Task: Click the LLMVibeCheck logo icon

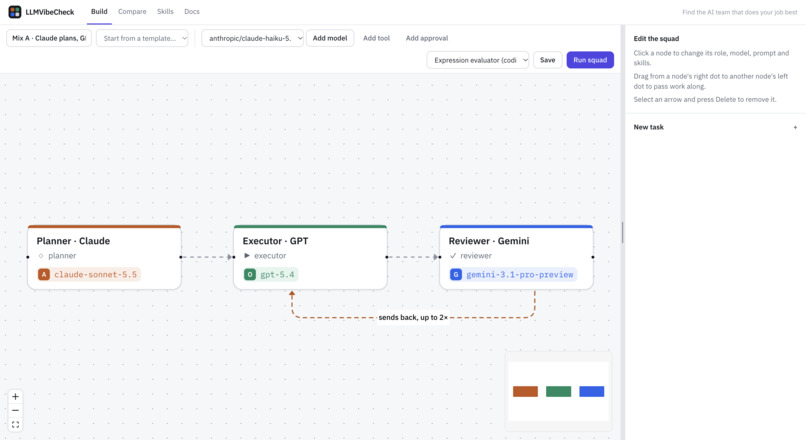Action: click(15, 11)
